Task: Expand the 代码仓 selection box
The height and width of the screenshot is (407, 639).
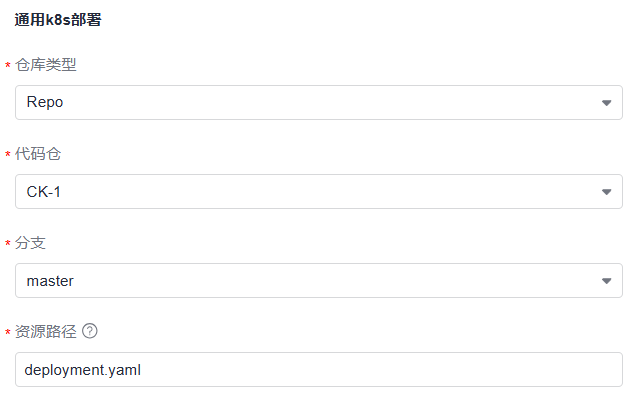Action: 319,192
